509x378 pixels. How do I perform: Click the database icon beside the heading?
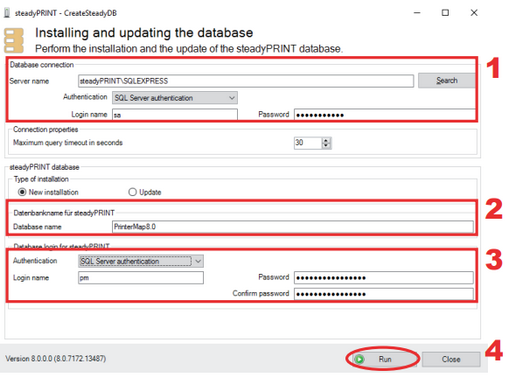click(14, 41)
